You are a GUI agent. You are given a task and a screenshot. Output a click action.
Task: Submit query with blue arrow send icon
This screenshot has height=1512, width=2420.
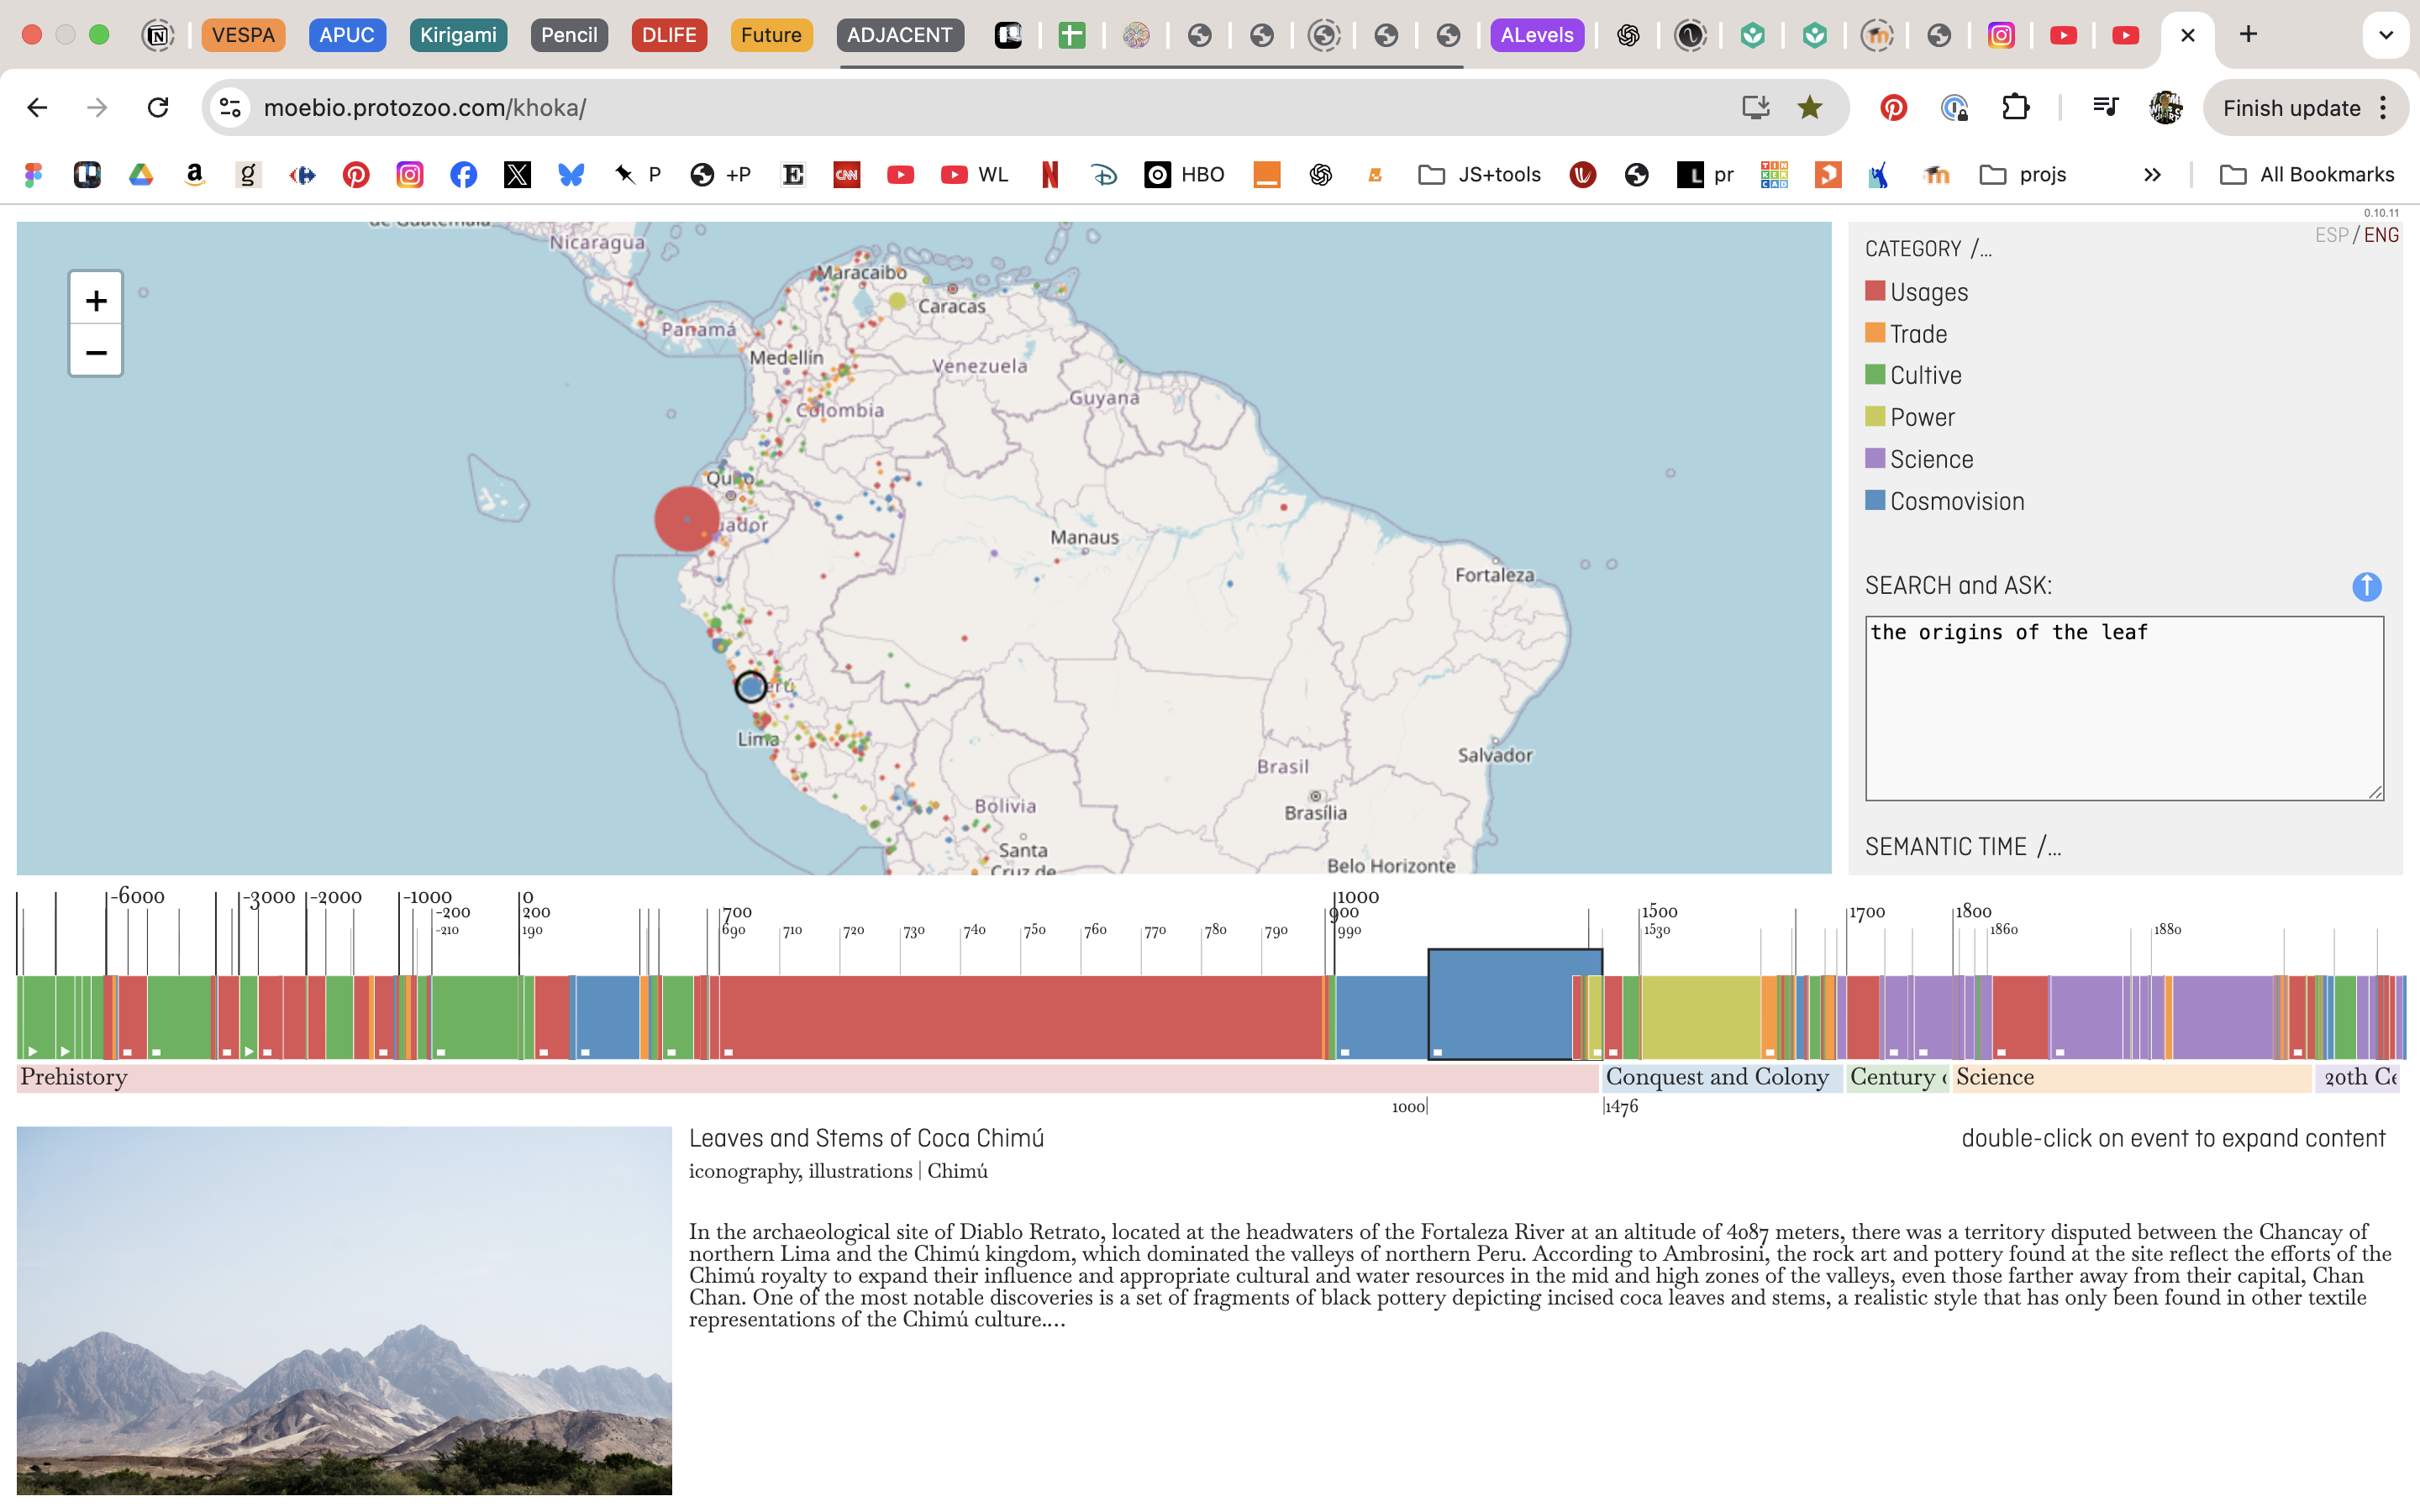pyautogui.click(x=2366, y=587)
